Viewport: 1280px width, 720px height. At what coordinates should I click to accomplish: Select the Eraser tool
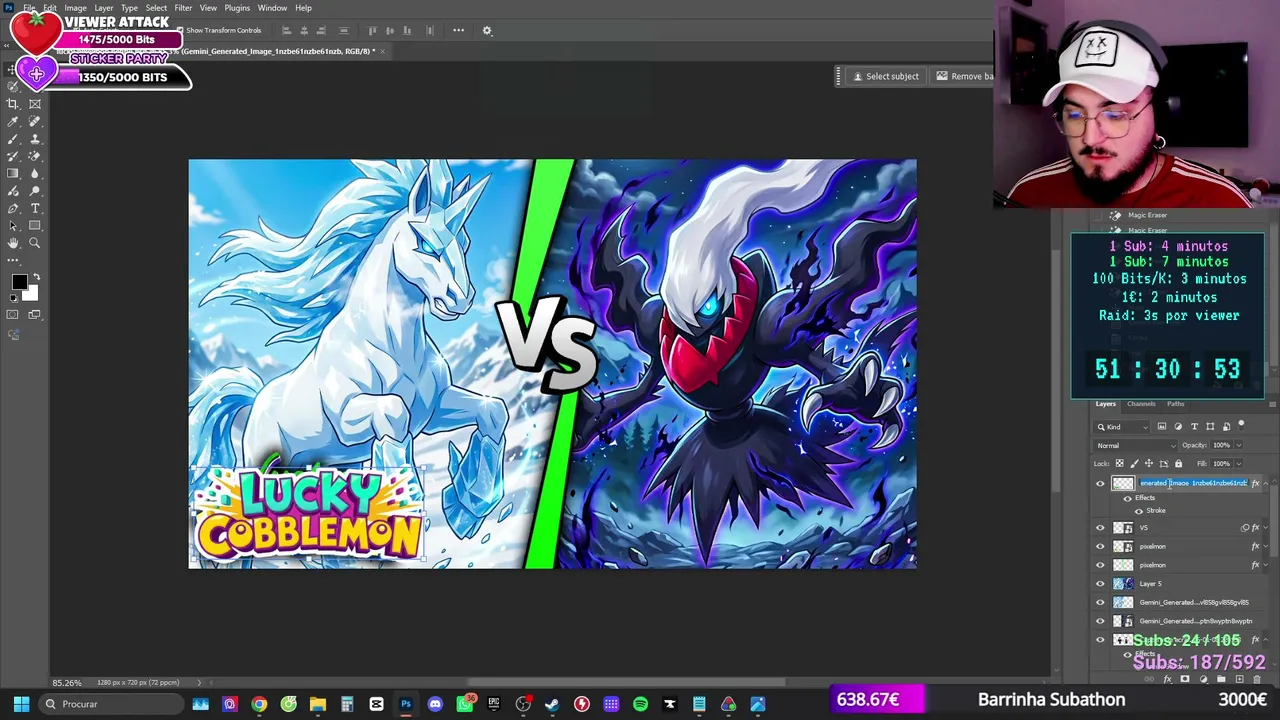point(35,156)
